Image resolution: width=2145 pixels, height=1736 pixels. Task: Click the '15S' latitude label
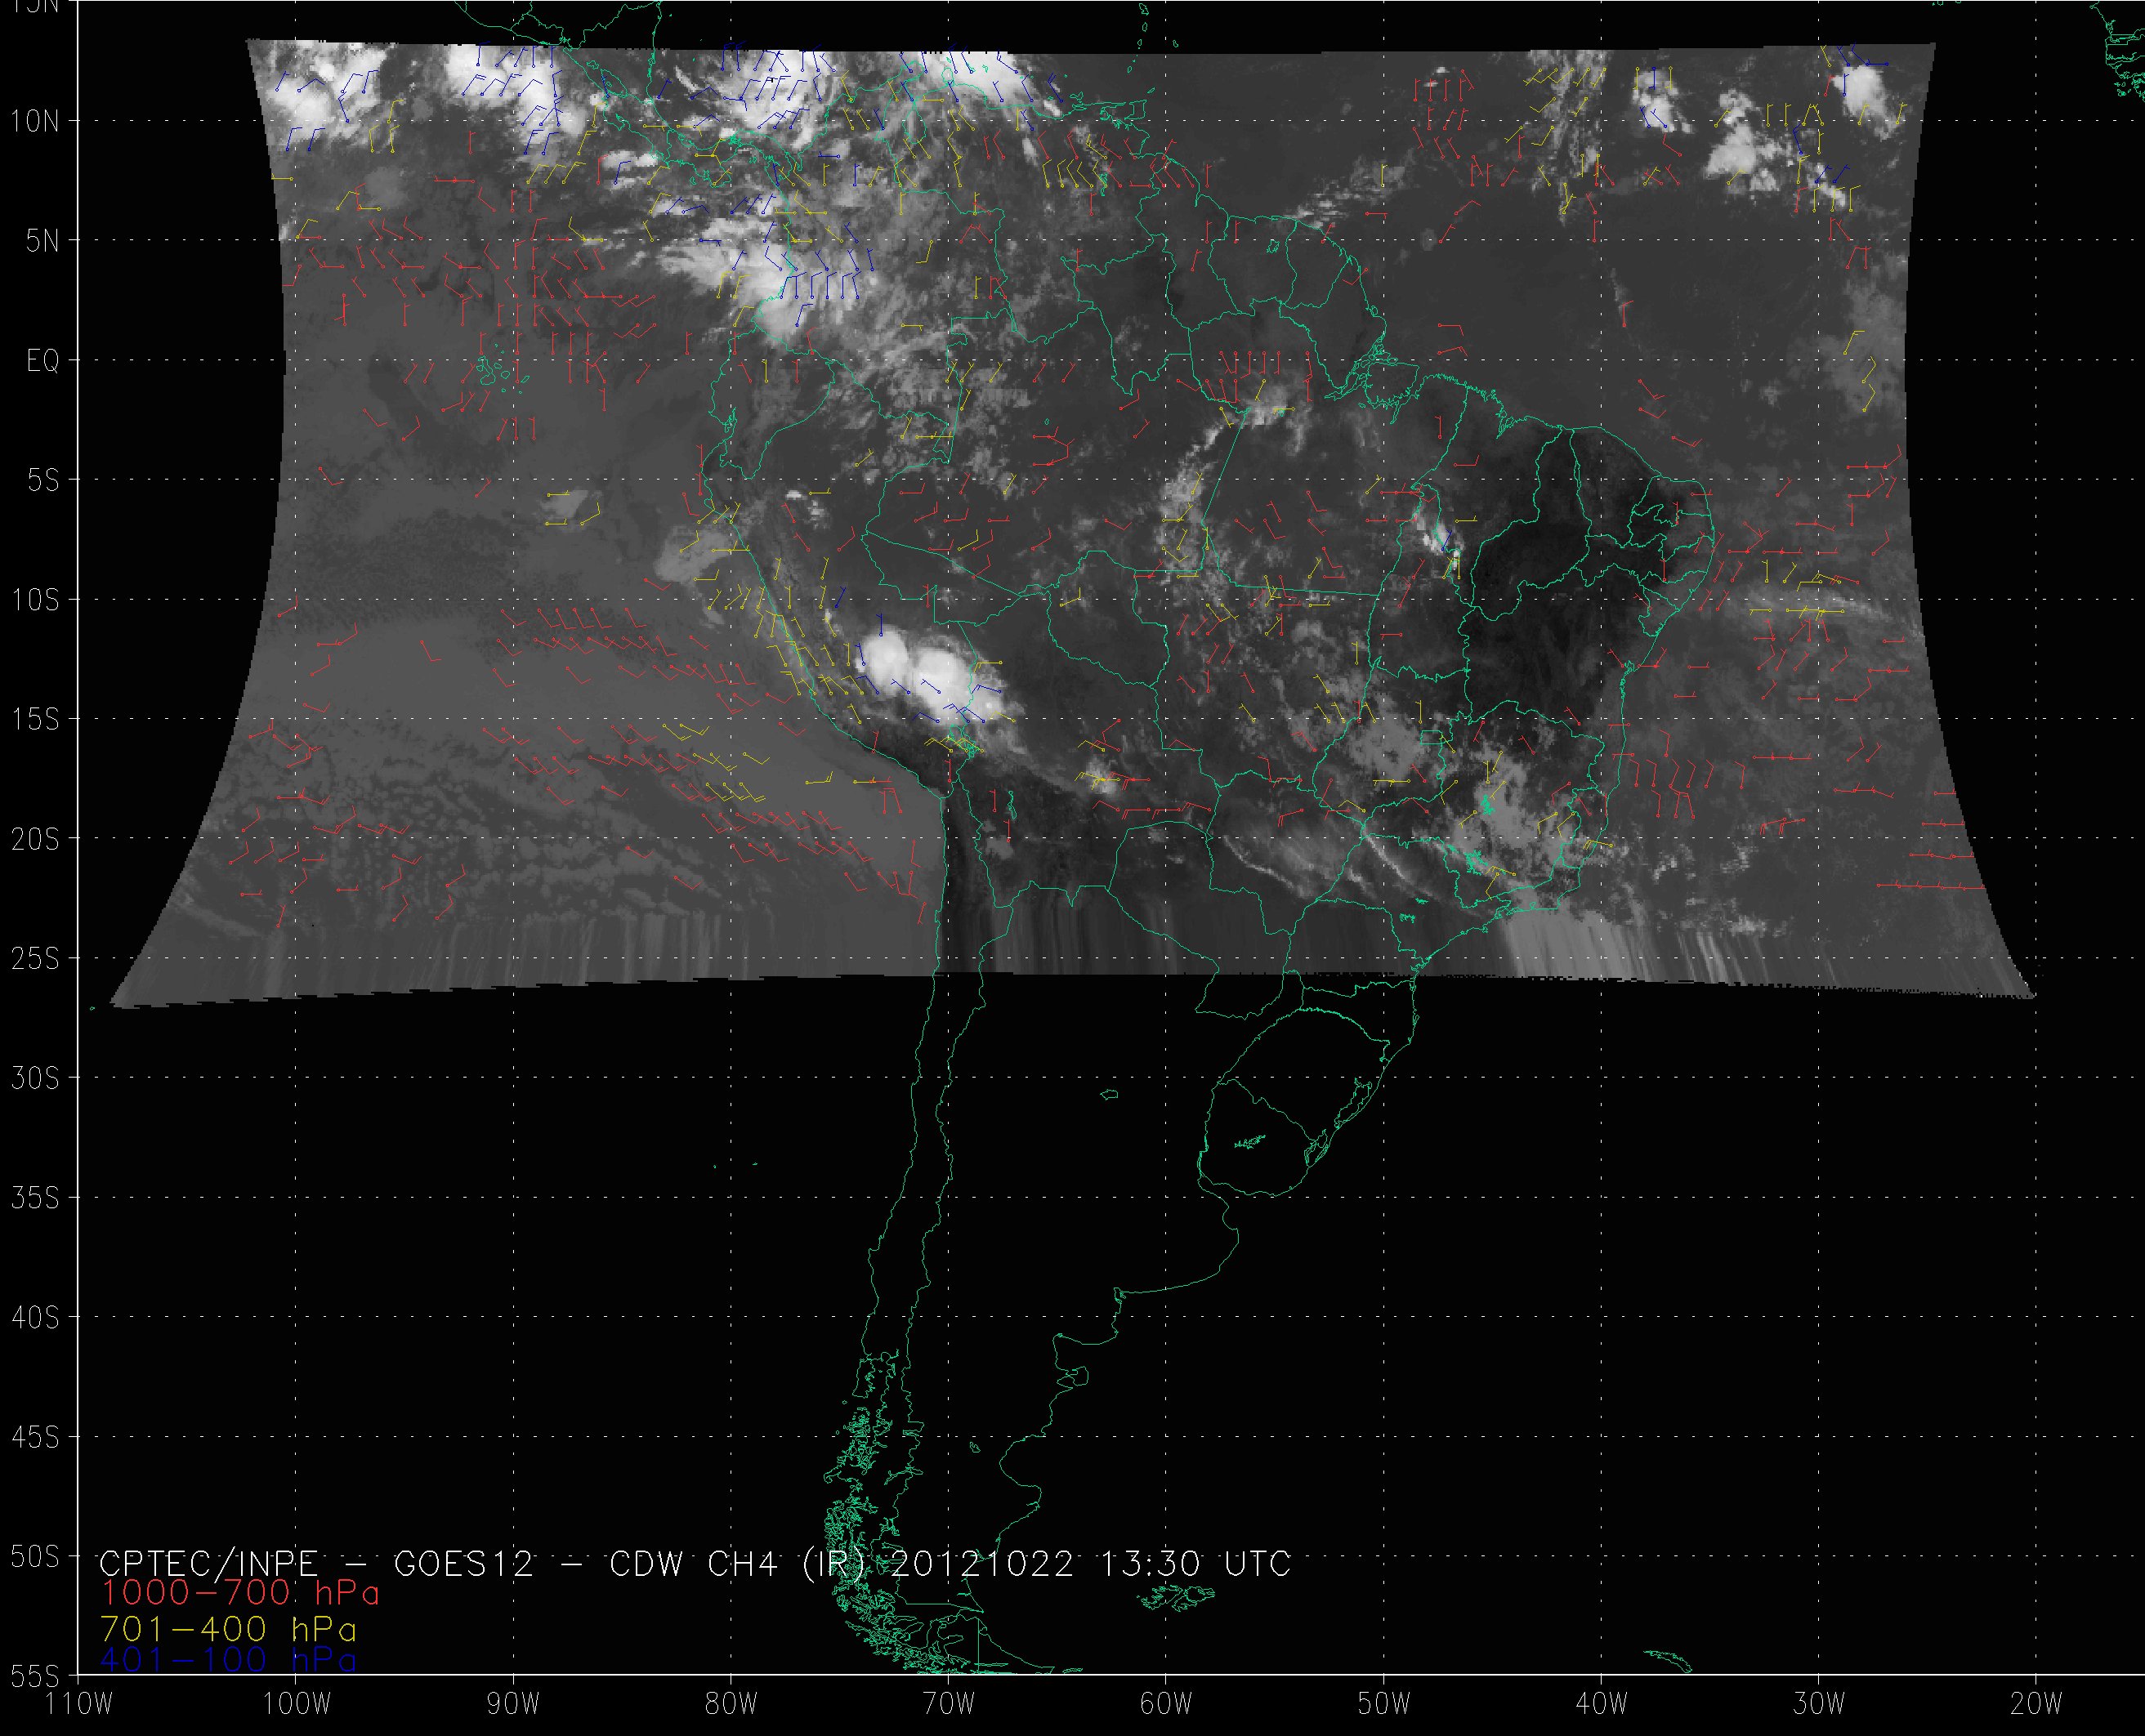tap(35, 720)
